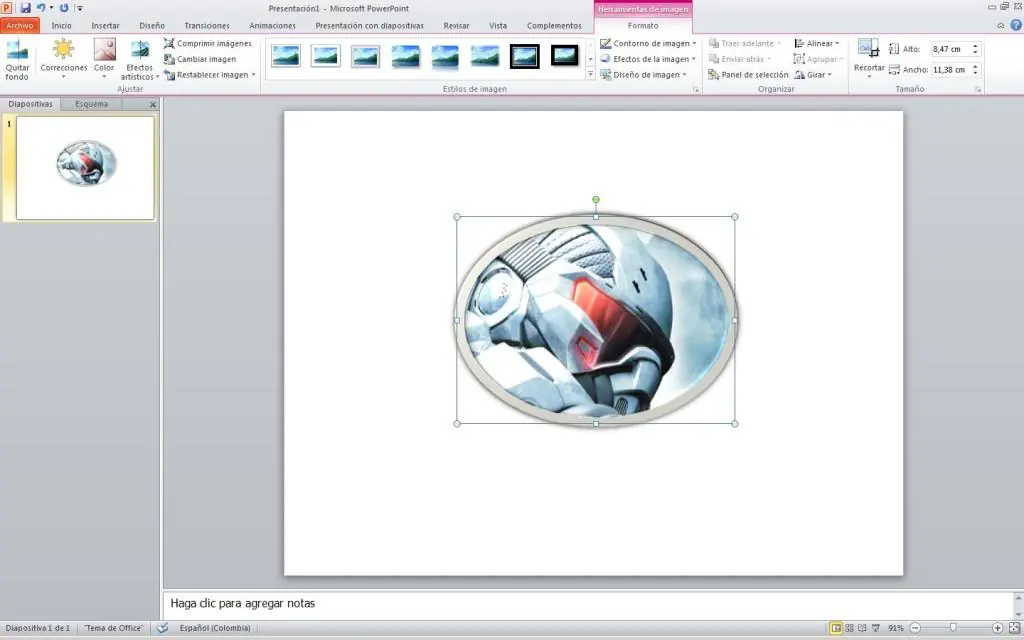Image resolution: width=1024 pixels, height=640 pixels.
Task: Fit slide to current window
Action: pyautogui.click(x=1014, y=628)
